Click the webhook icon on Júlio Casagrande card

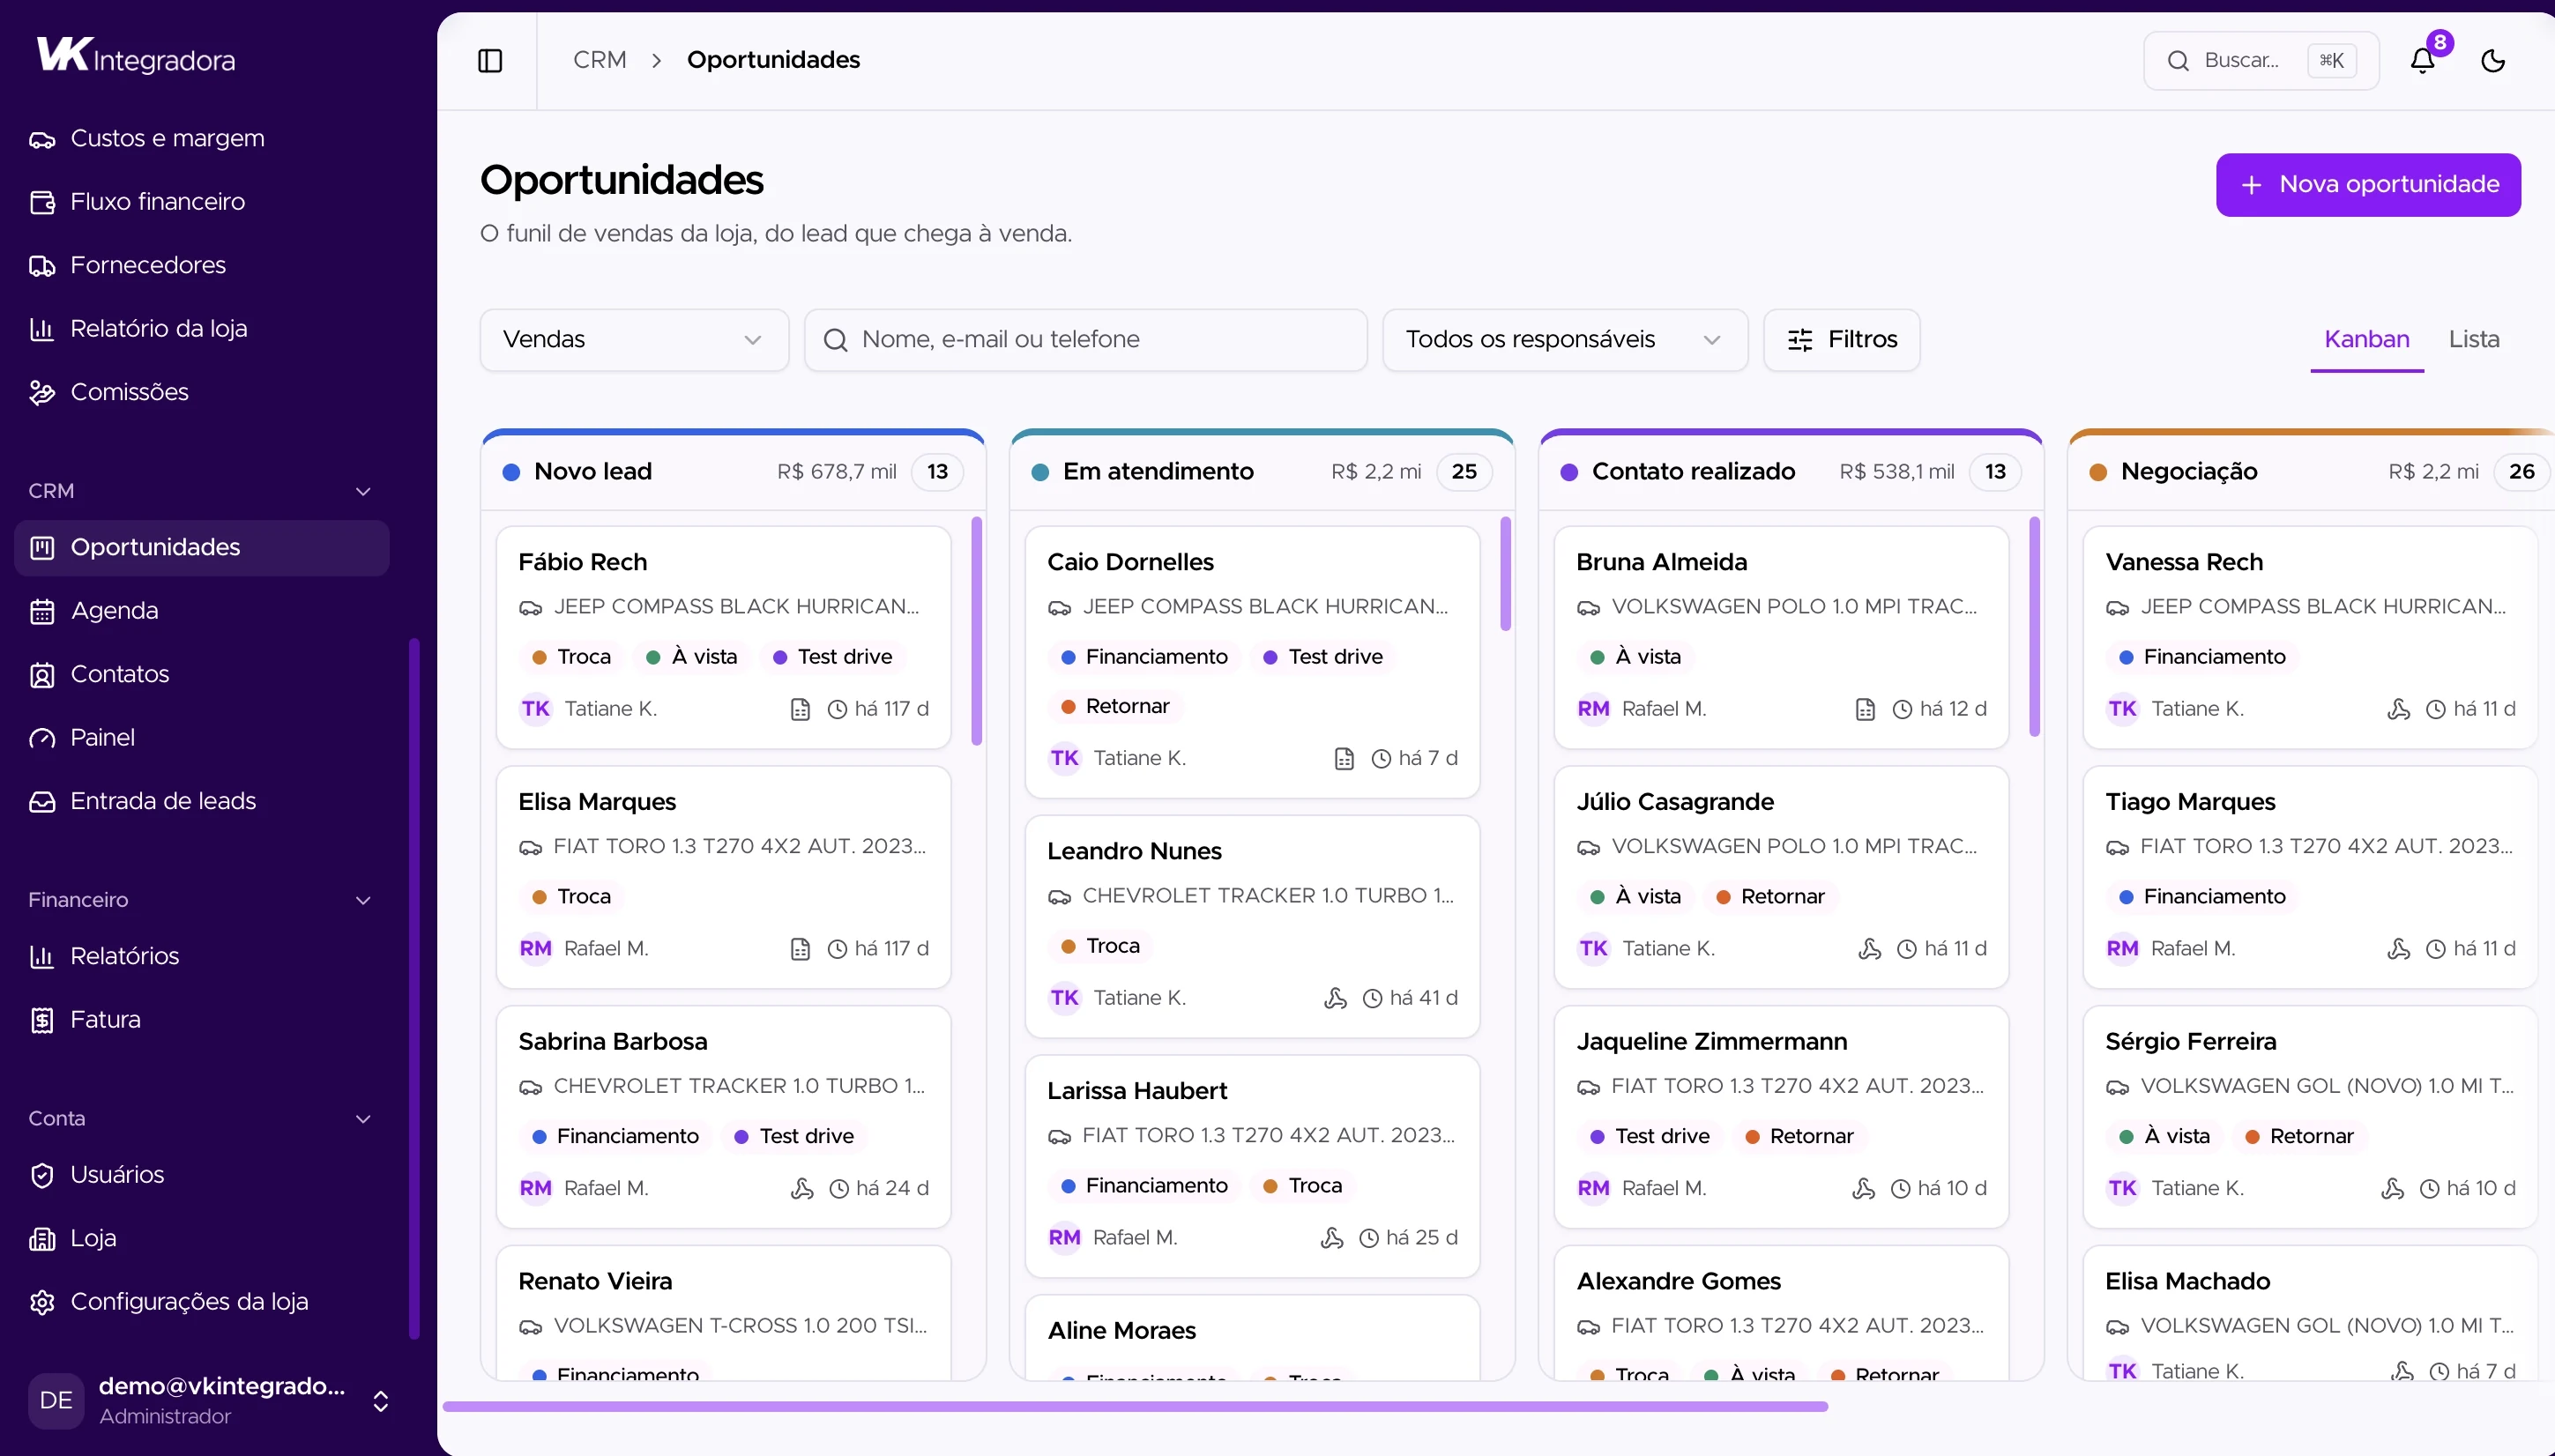tap(1869, 950)
